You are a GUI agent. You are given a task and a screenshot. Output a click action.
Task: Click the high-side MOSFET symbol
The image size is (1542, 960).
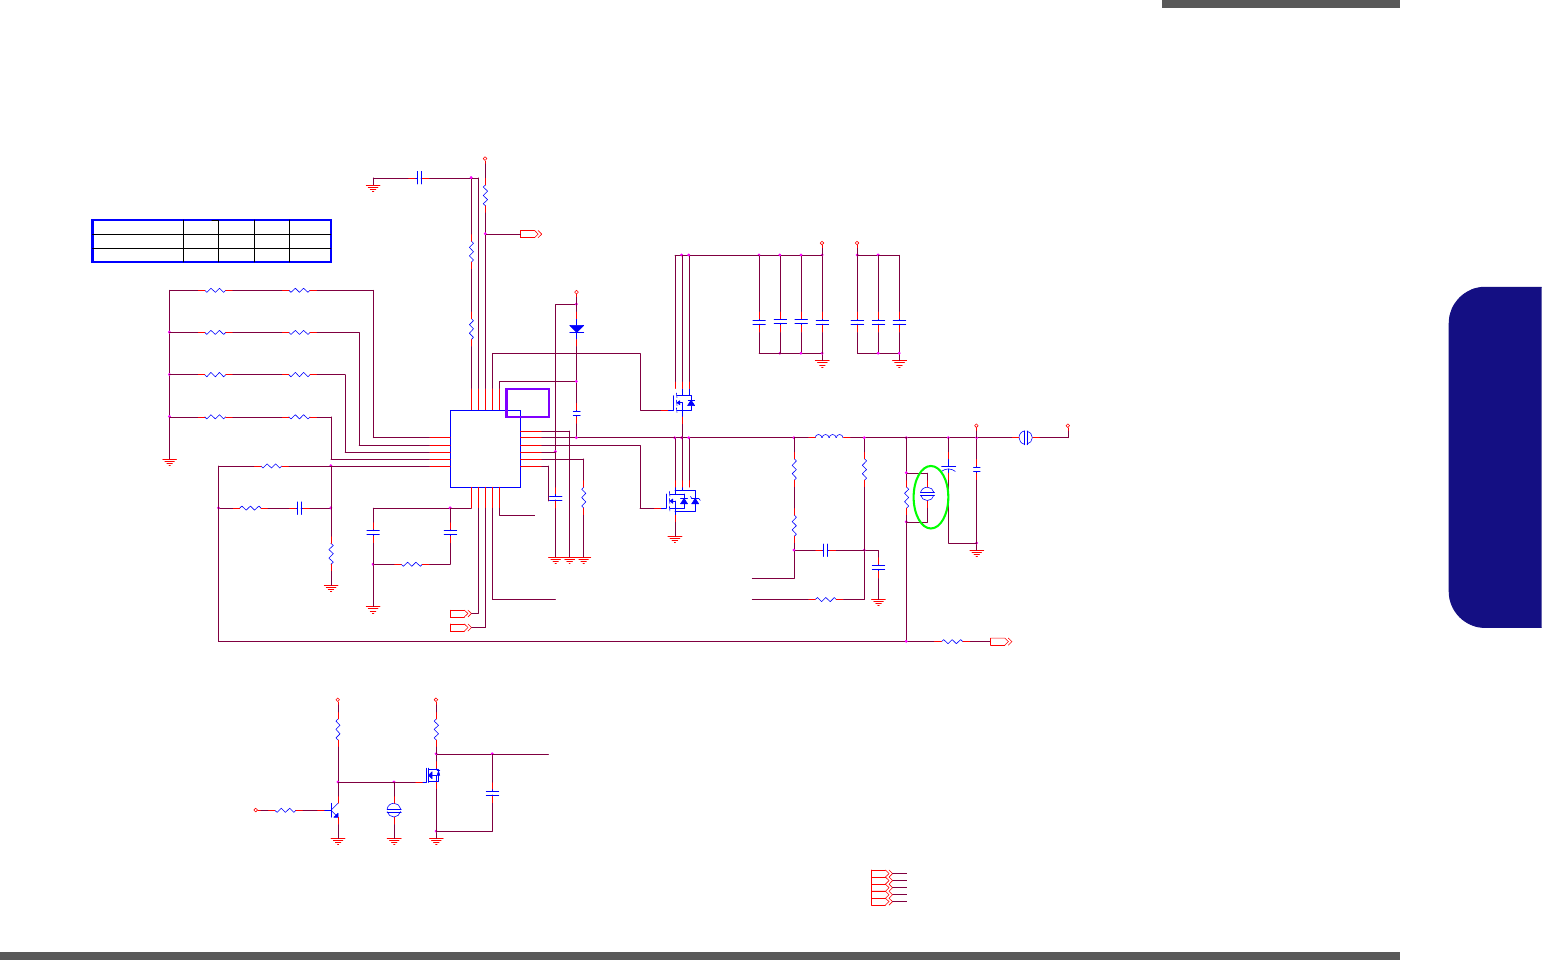(683, 403)
